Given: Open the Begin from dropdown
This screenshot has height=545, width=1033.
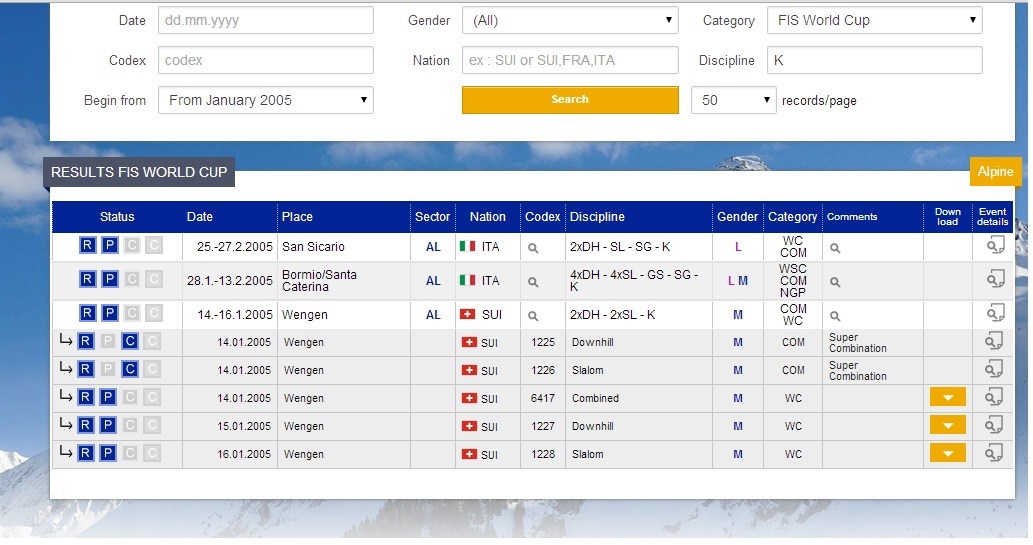Looking at the screenshot, I should [x=265, y=100].
